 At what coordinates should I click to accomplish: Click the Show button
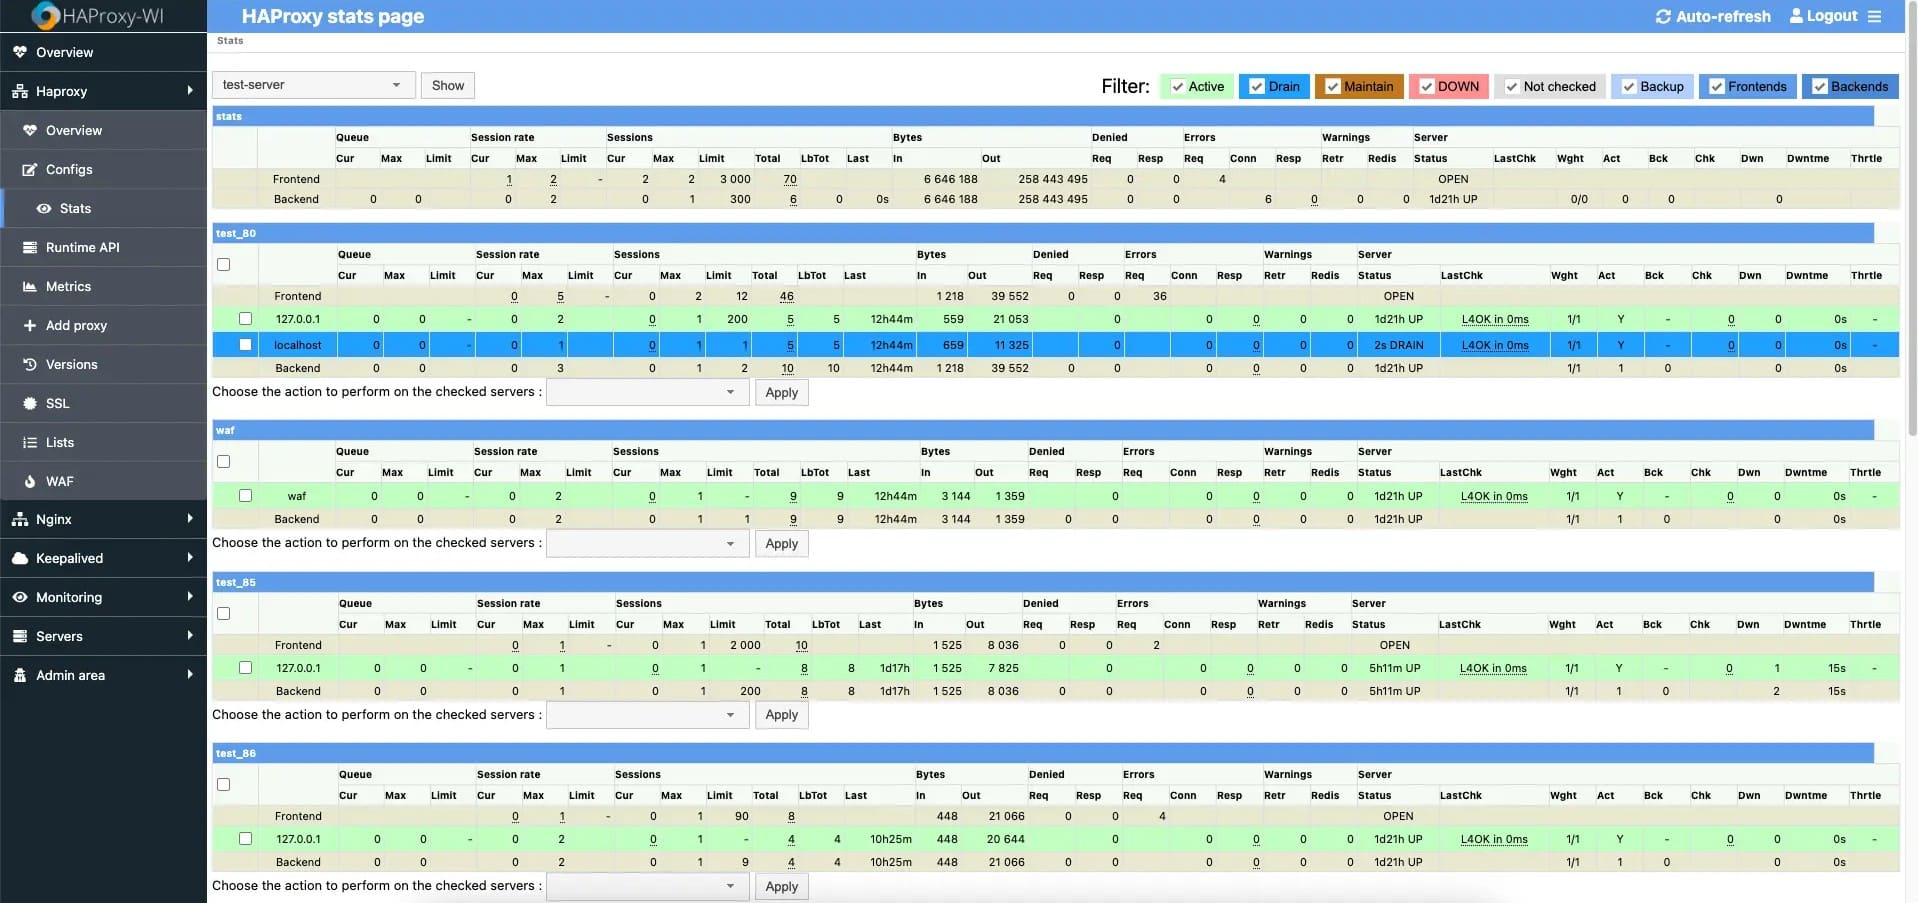(x=447, y=85)
